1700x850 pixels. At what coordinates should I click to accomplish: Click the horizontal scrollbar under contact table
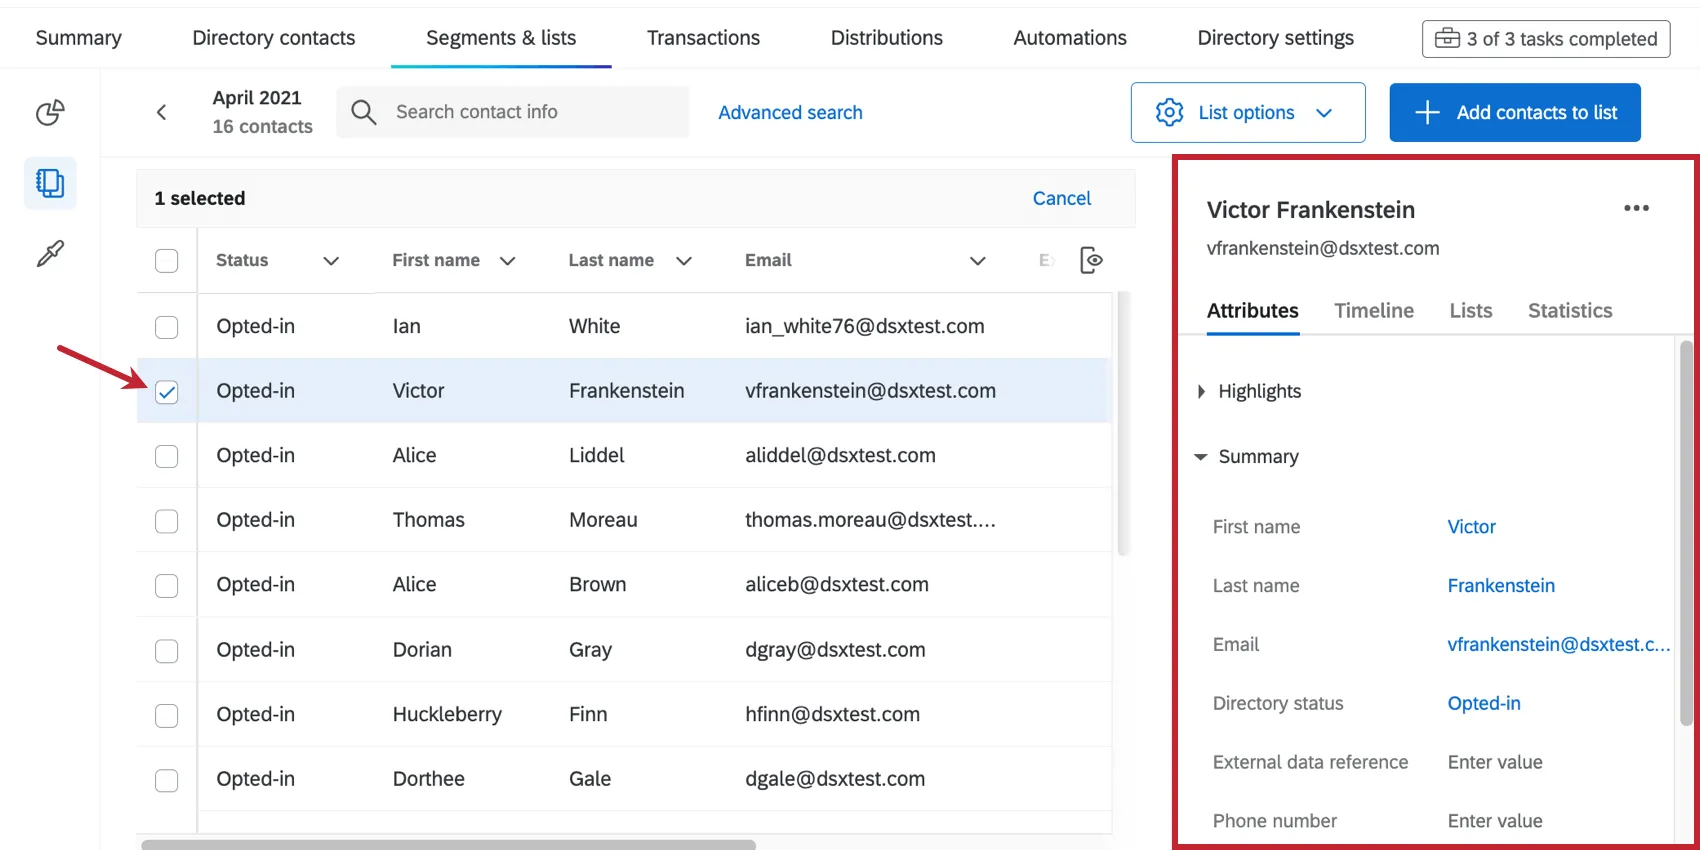tap(448, 845)
